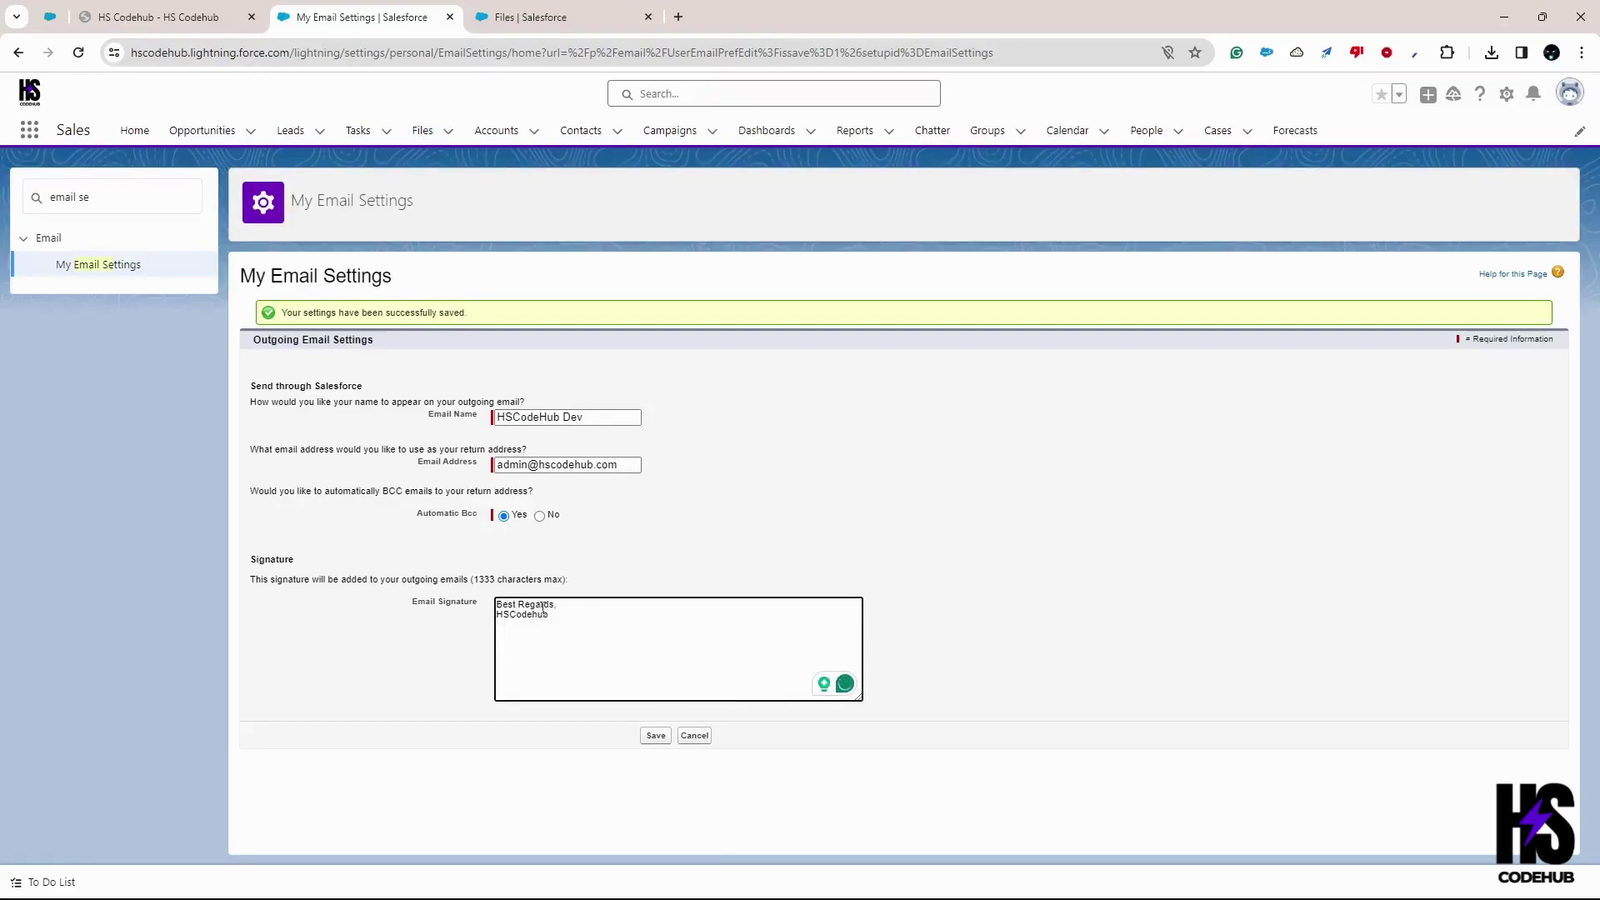Expand the Leads tab dropdown
This screenshot has height=900, width=1600.
[320, 131]
